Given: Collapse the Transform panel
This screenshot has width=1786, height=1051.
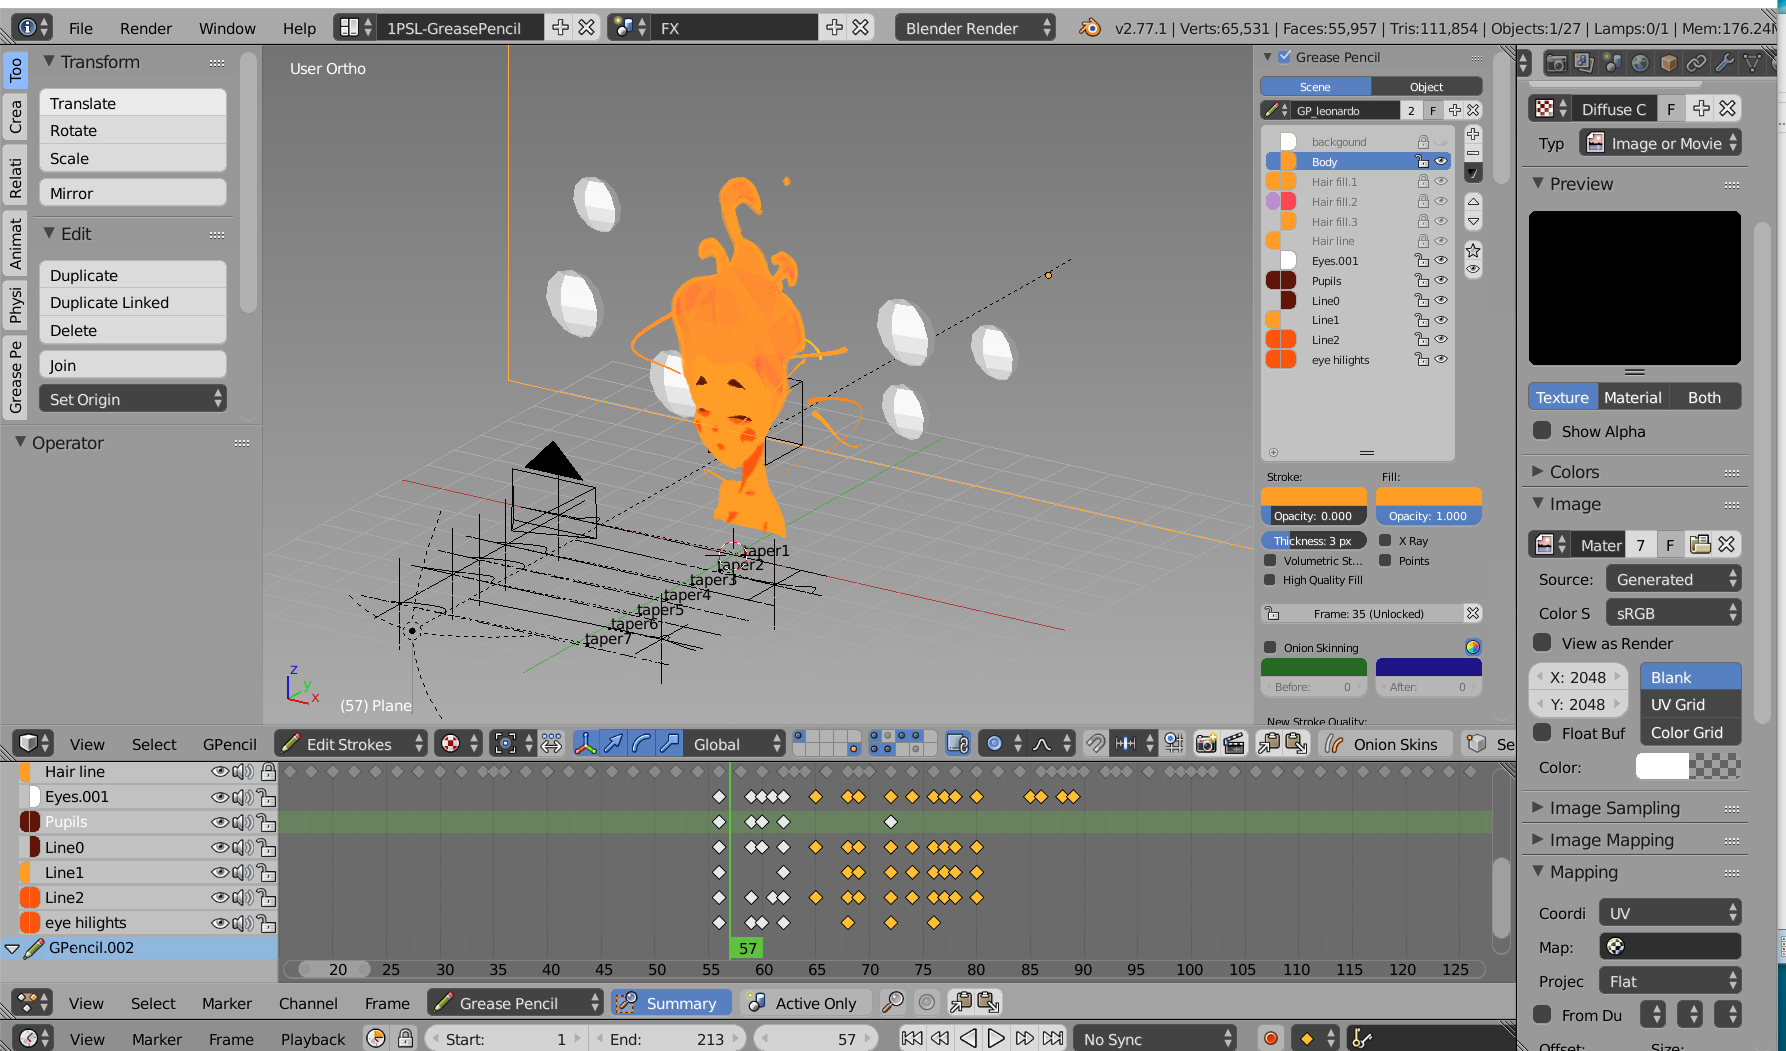Looking at the screenshot, I should coord(48,62).
